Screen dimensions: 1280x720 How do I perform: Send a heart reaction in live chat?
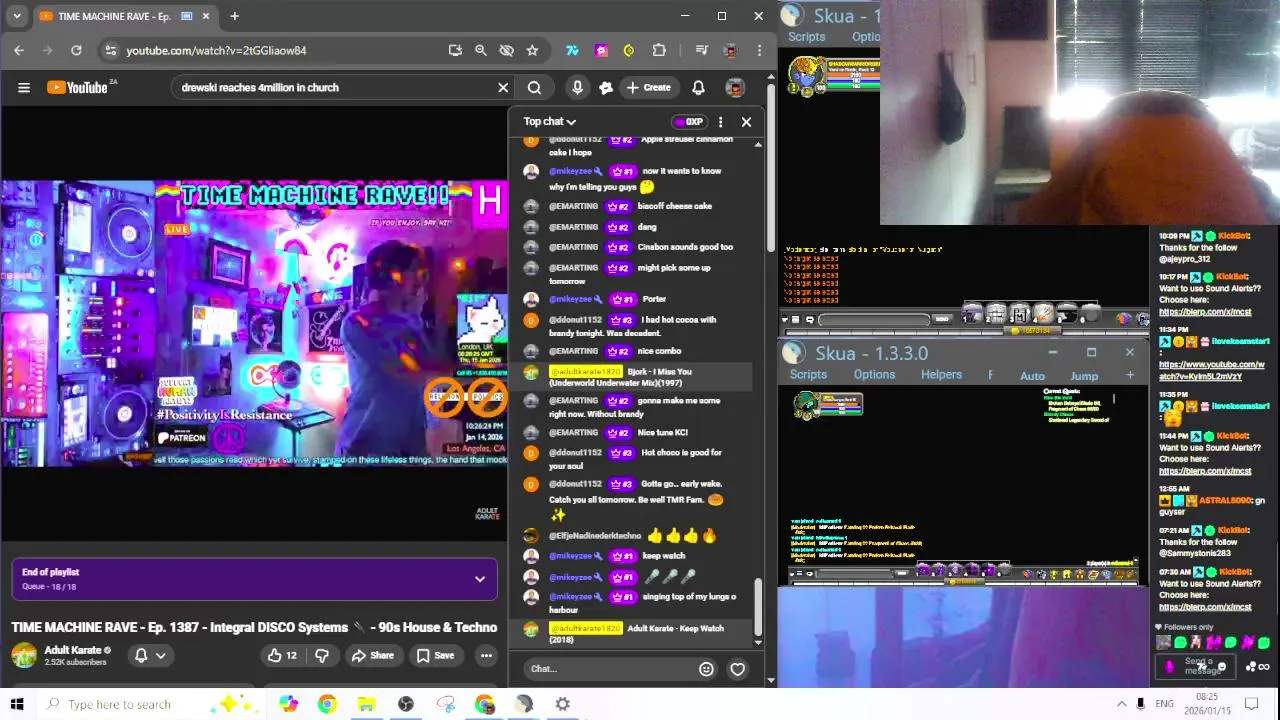[737, 669]
